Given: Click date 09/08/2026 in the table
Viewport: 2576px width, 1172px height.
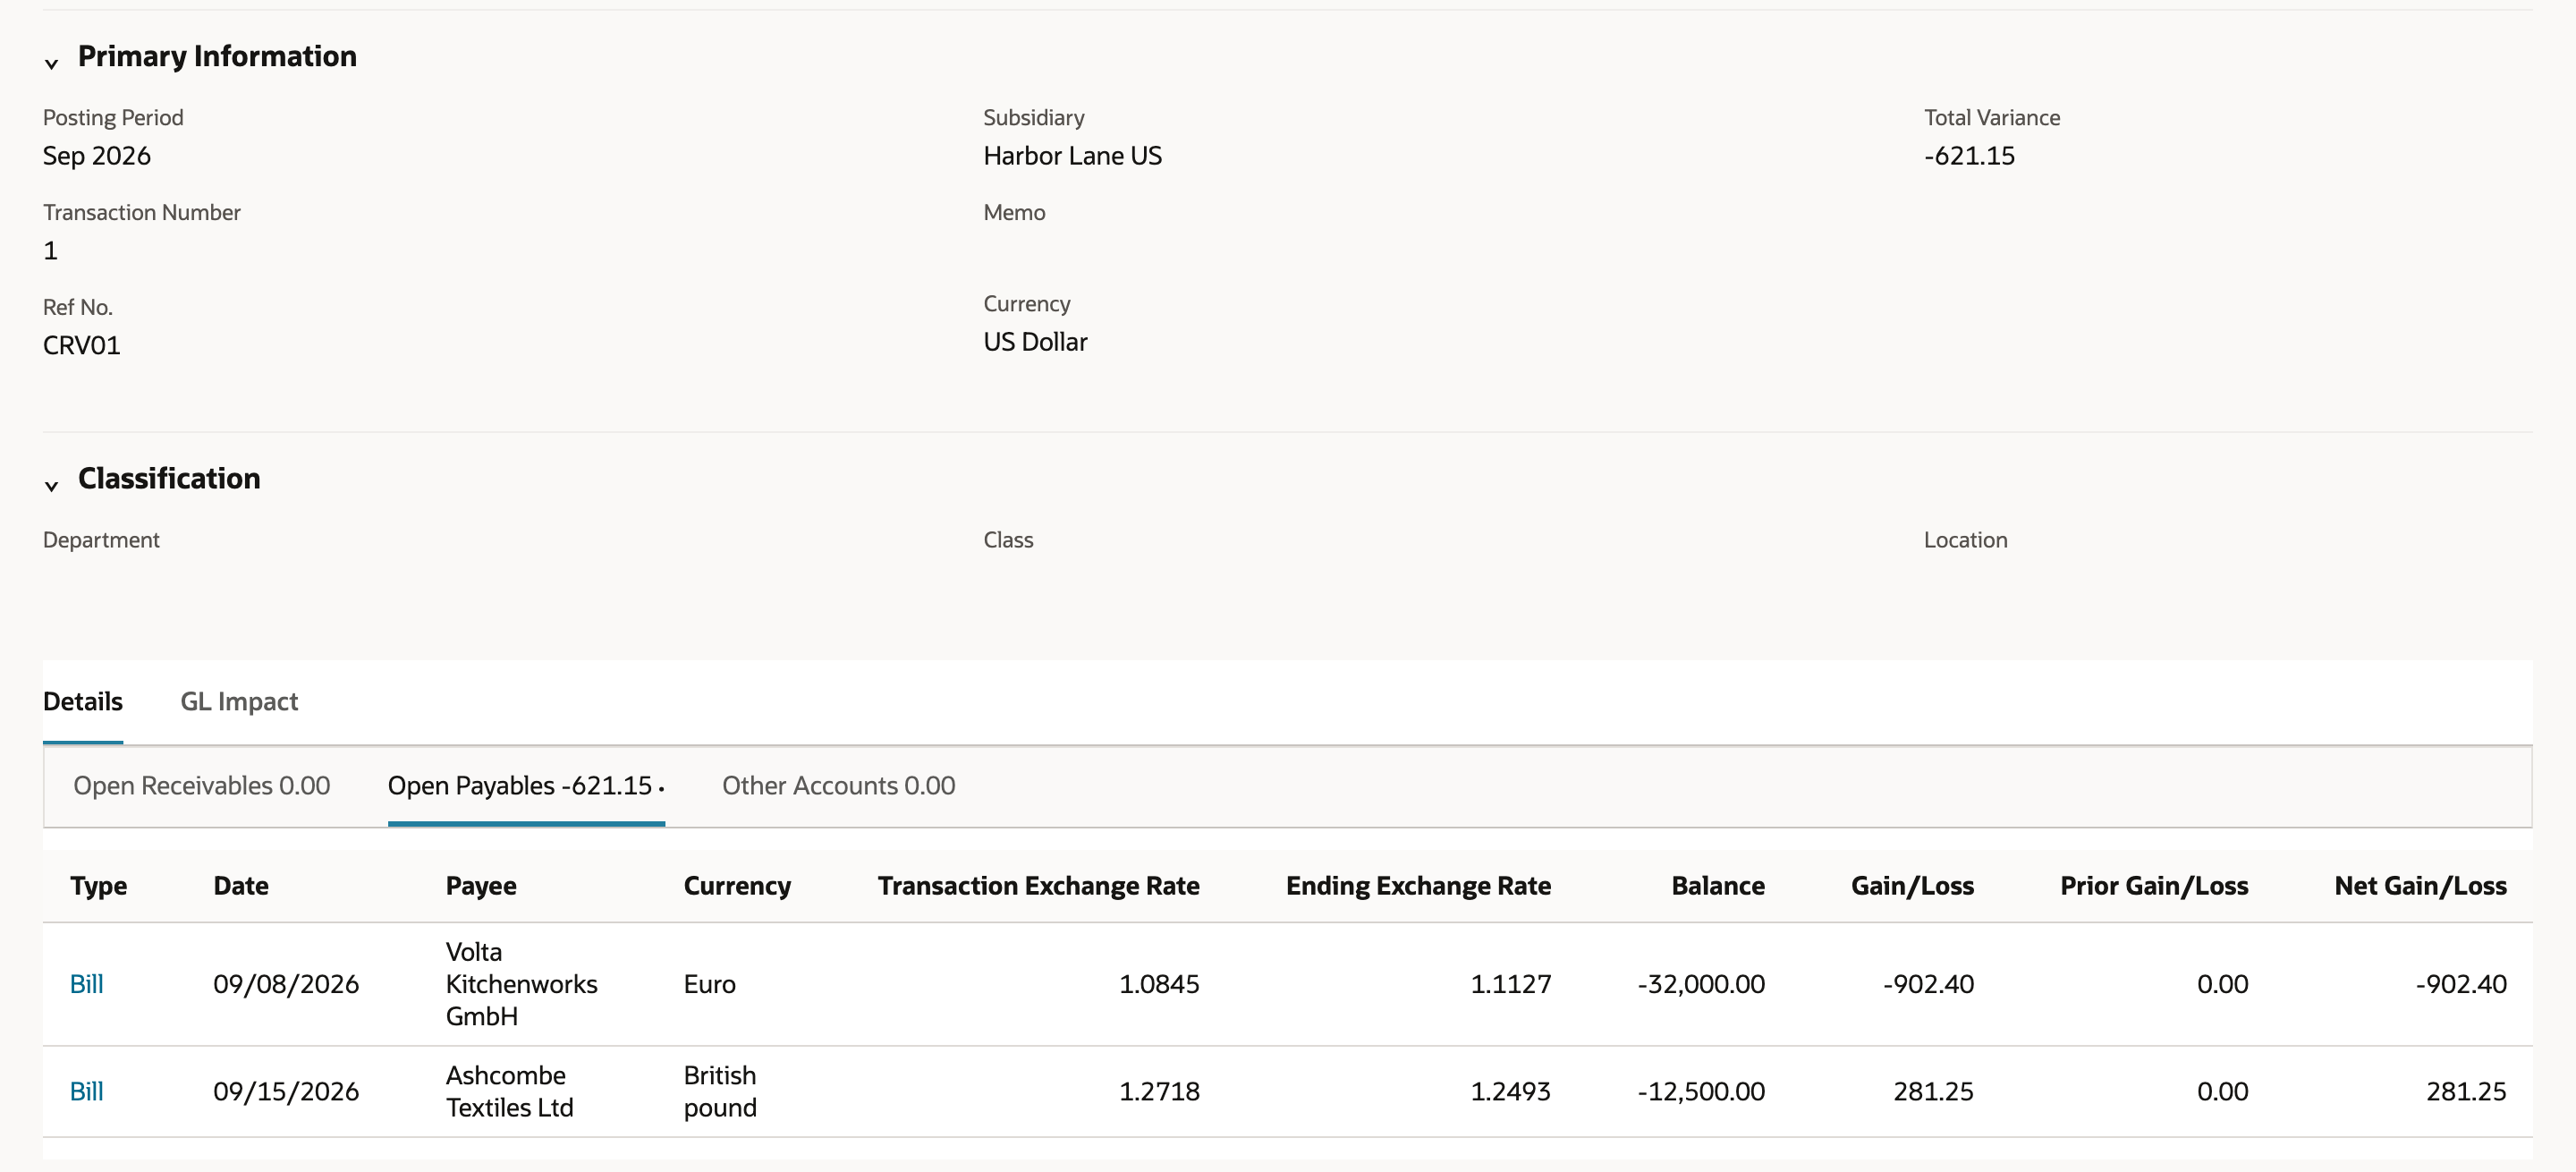Looking at the screenshot, I should pos(286,983).
